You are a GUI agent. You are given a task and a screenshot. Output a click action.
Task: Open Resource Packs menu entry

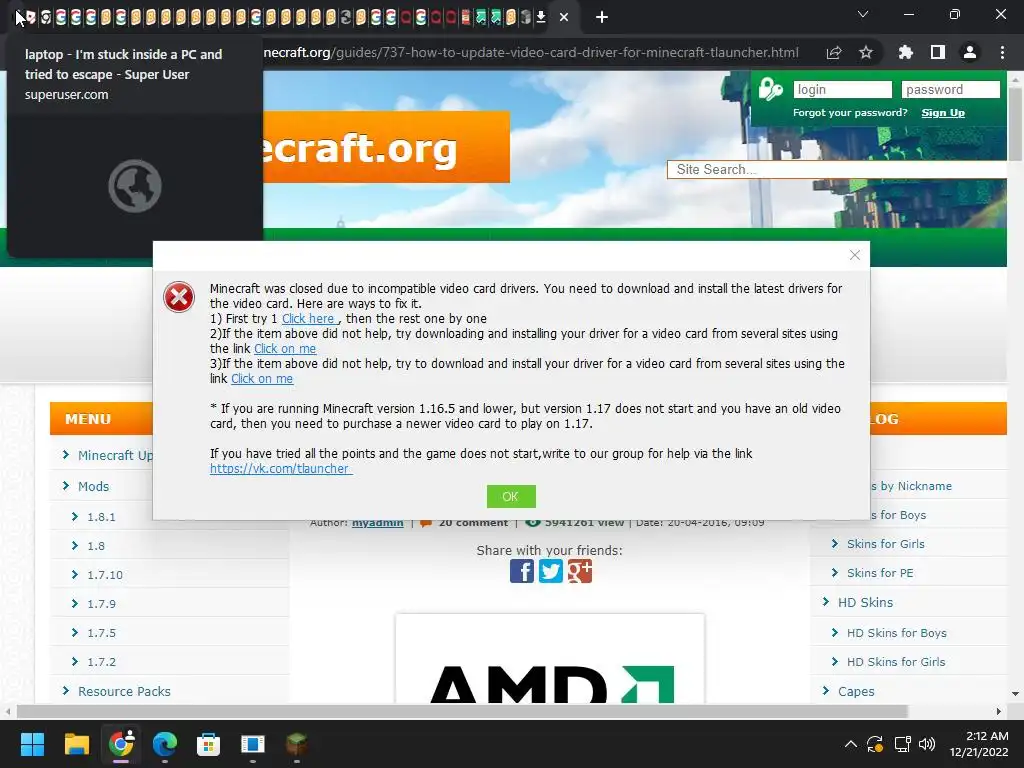point(124,691)
